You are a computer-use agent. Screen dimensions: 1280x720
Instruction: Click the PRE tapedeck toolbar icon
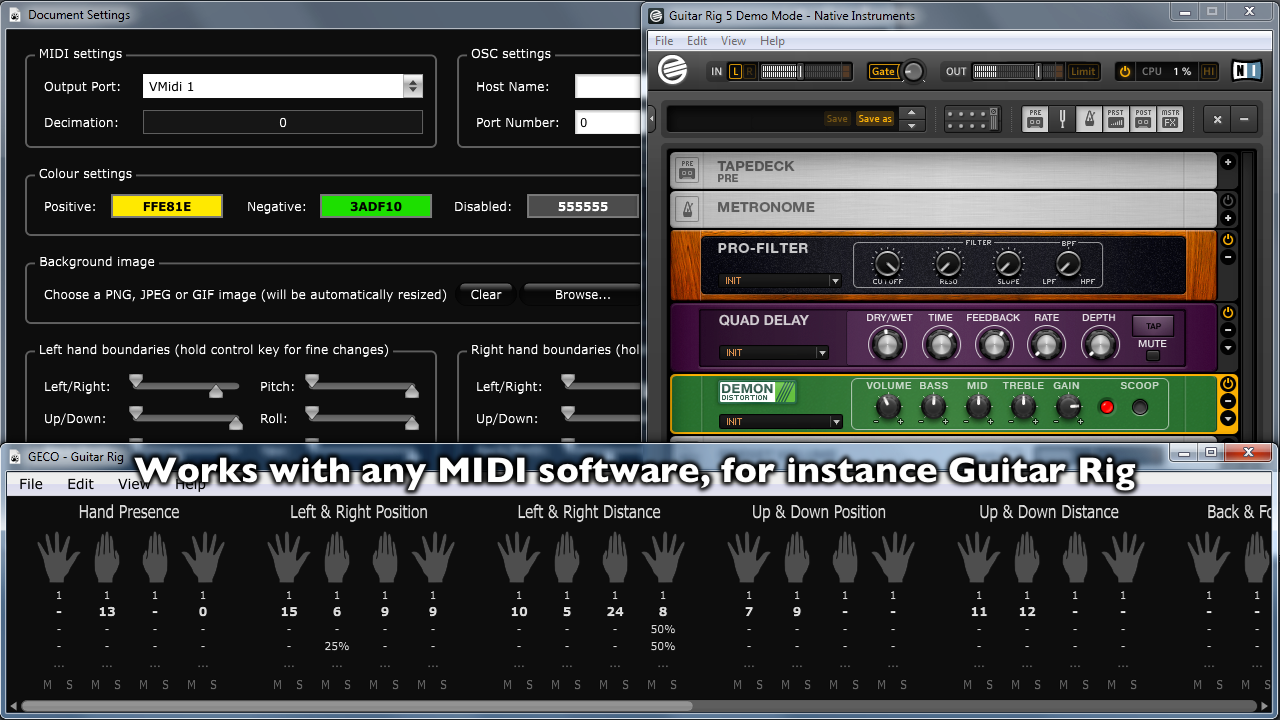point(1035,119)
